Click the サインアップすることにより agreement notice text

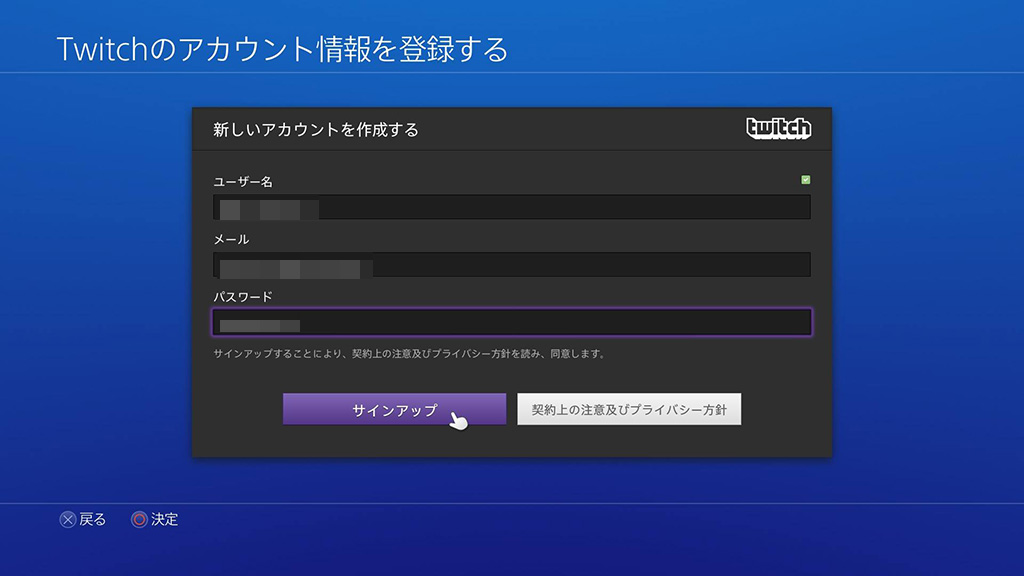(x=410, y=354)
